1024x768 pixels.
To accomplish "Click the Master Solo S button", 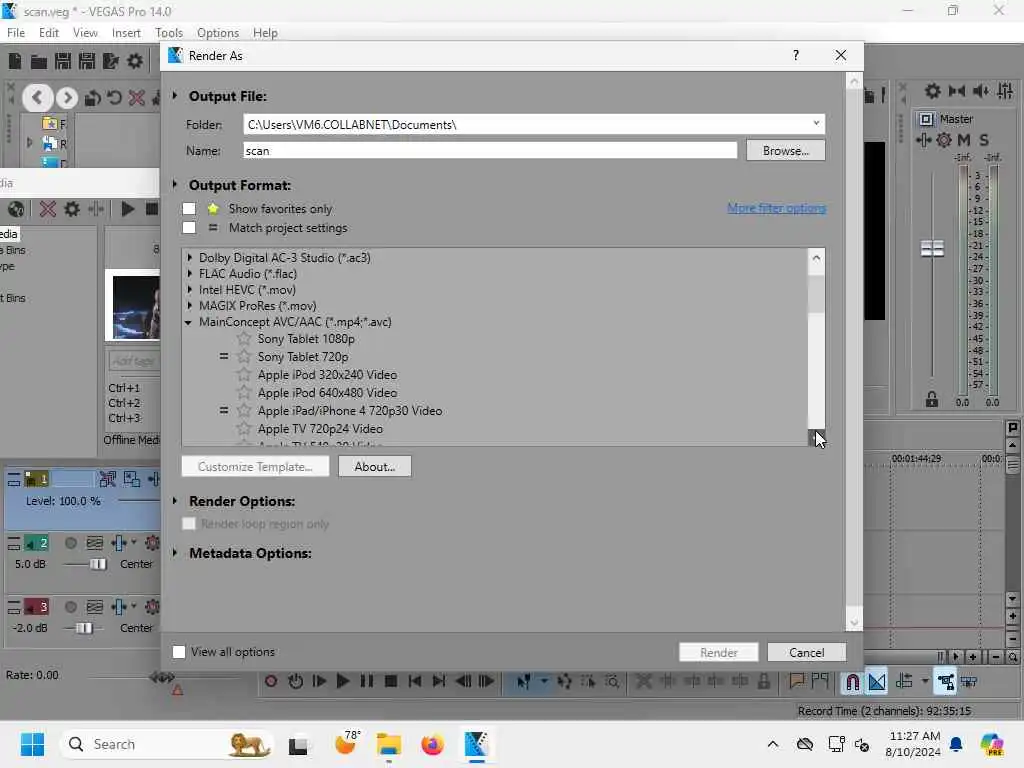I will click(984, 140).
